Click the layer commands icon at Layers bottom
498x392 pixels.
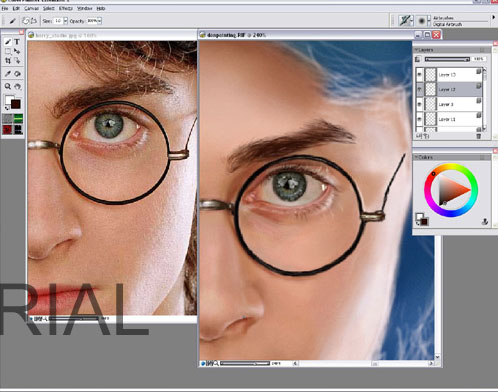[420, 136]
